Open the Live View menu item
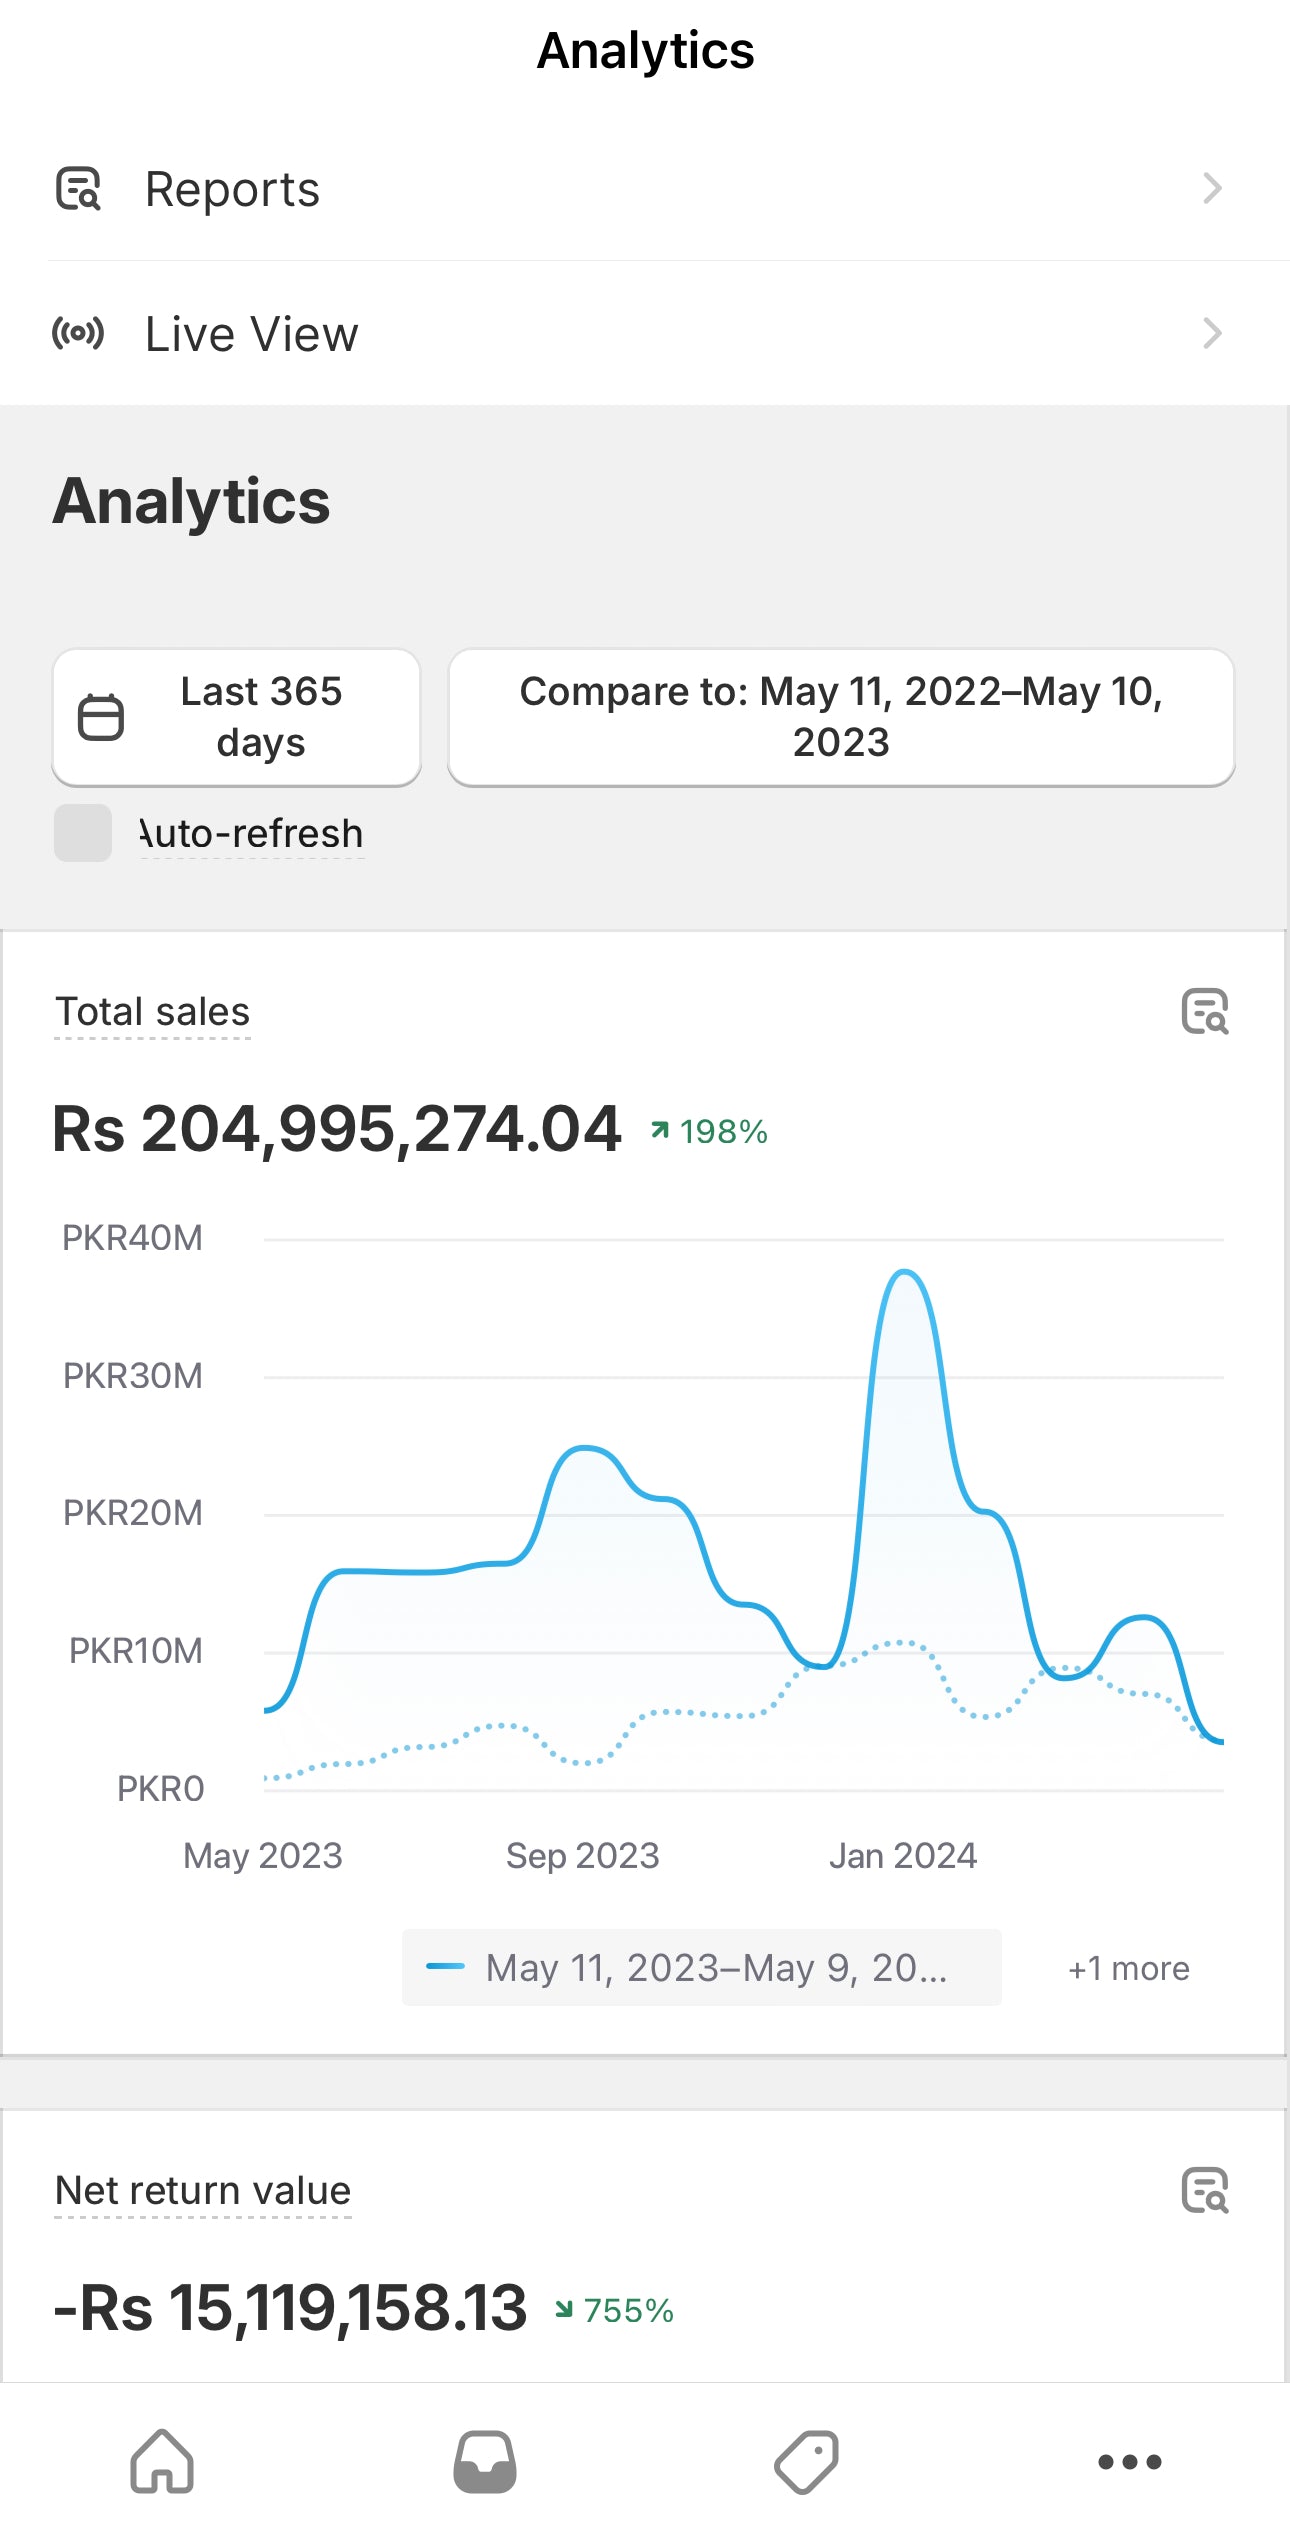 pyautogui.click(x=252, y=334)
